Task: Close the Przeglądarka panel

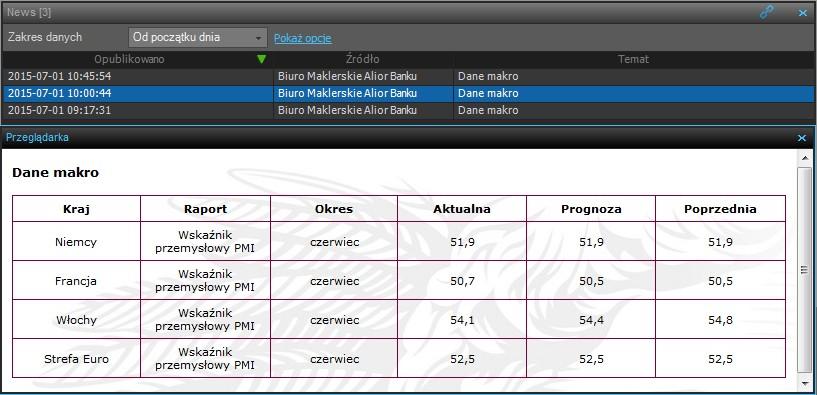Action: click(802, 138)
